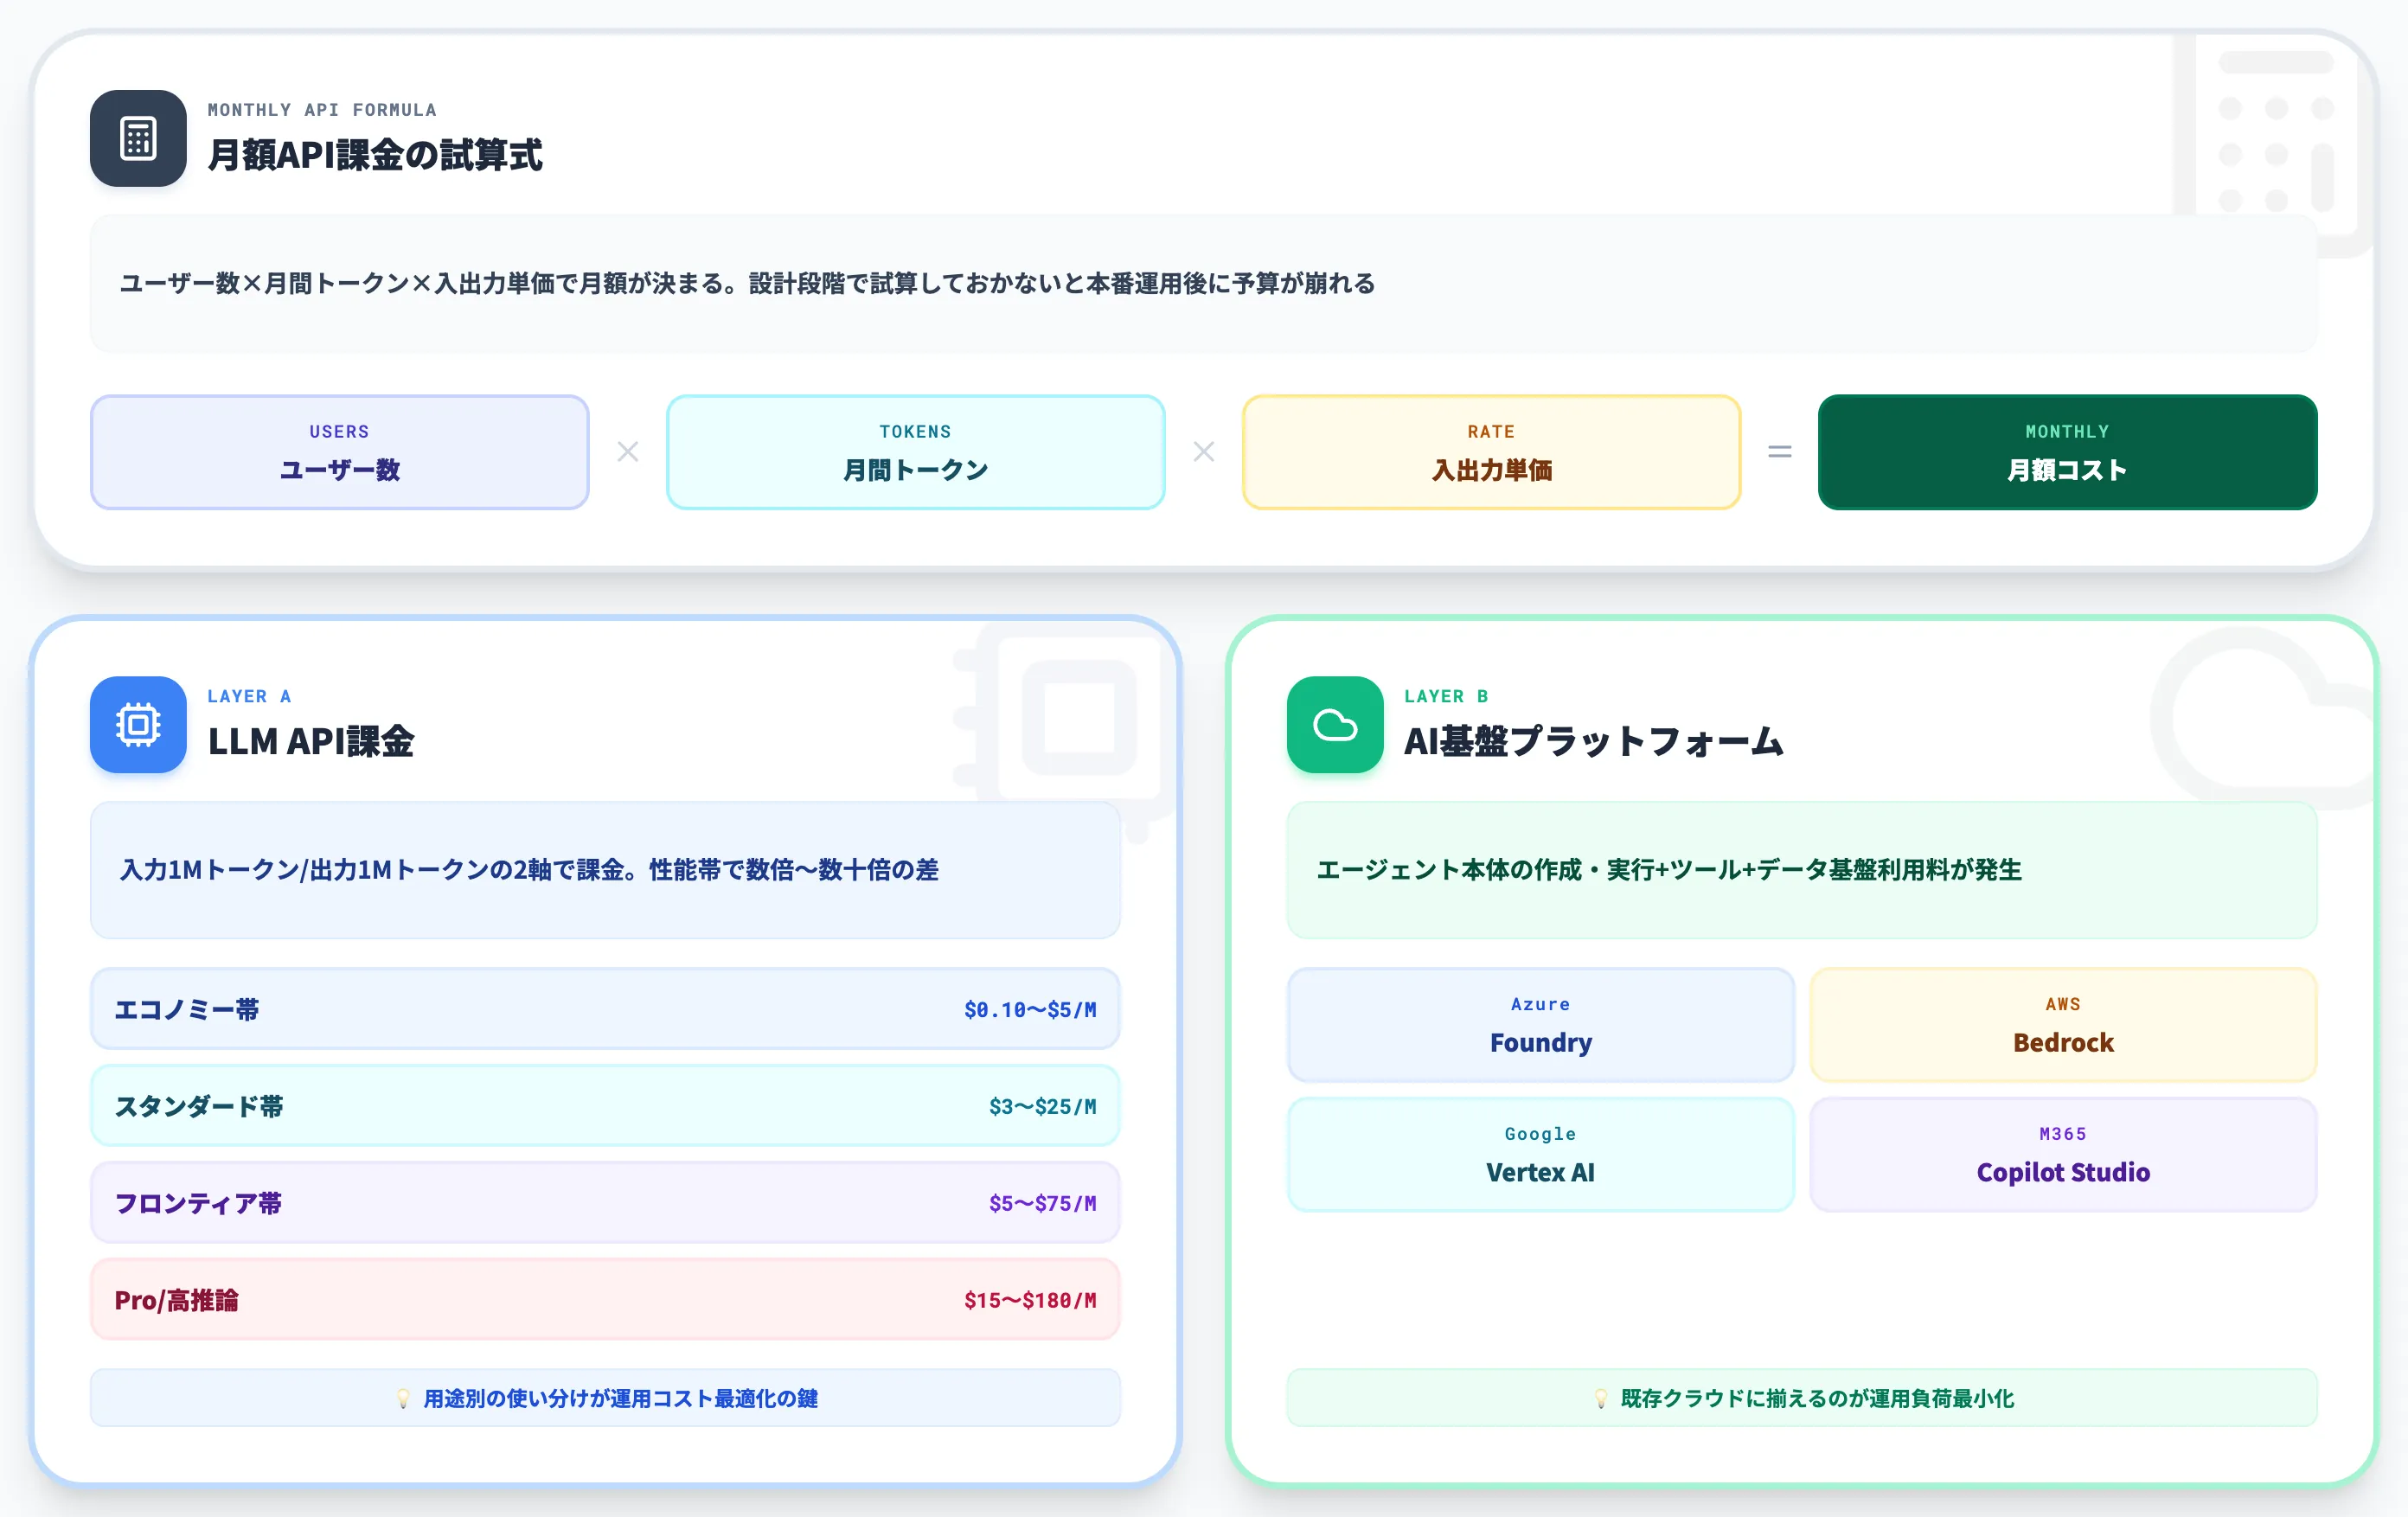Click the calculator icon beside 月額API課金の試算式
Screen dimensions: 2408x1517
[x=138, y=139]
